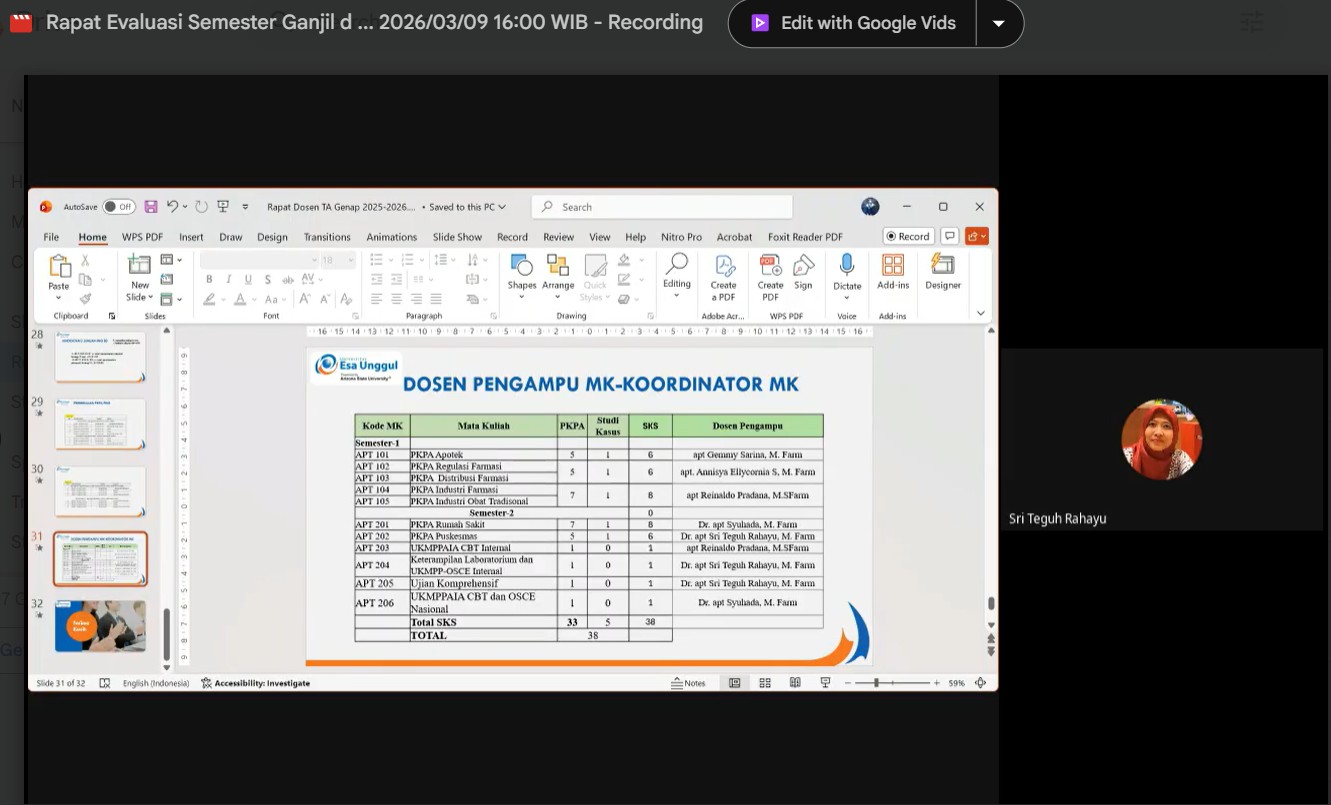
Task: Click the Save icon in title bar
Action: tap(151, 207)
